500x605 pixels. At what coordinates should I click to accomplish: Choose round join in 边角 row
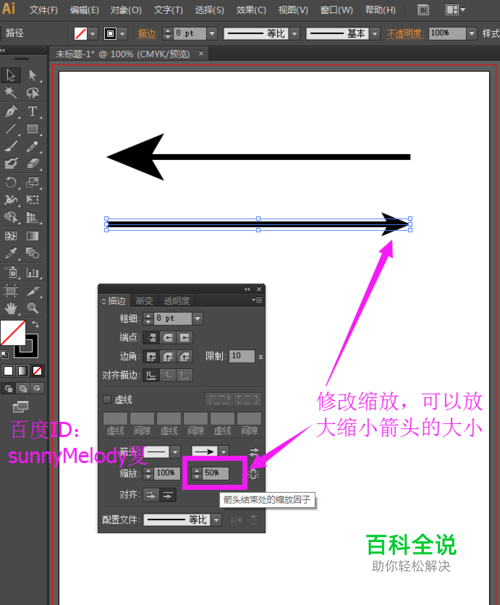pos(168,356)
